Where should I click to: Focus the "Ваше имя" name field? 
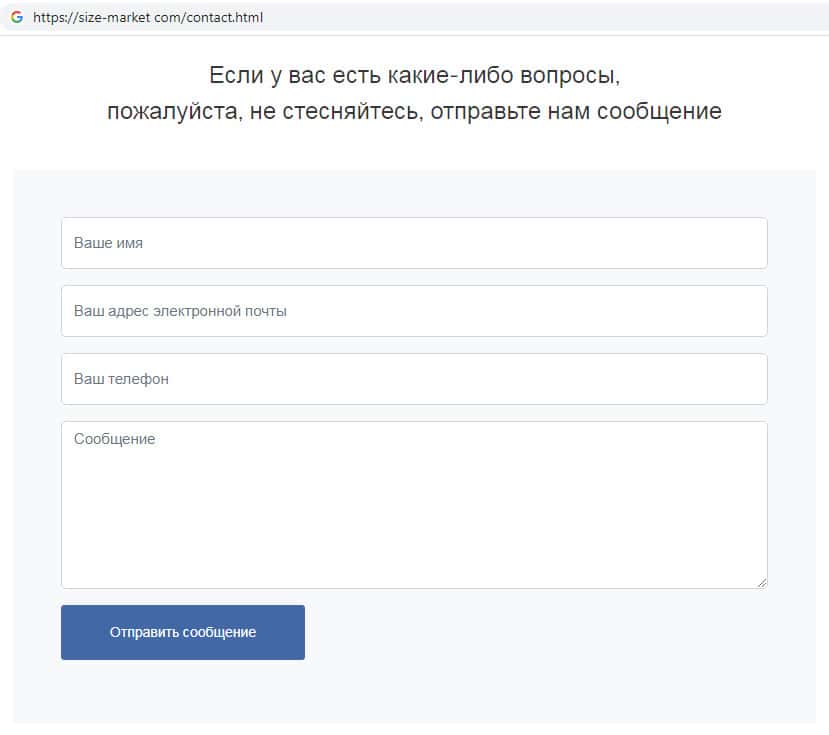pyautogui.click(x=414, y=243)
